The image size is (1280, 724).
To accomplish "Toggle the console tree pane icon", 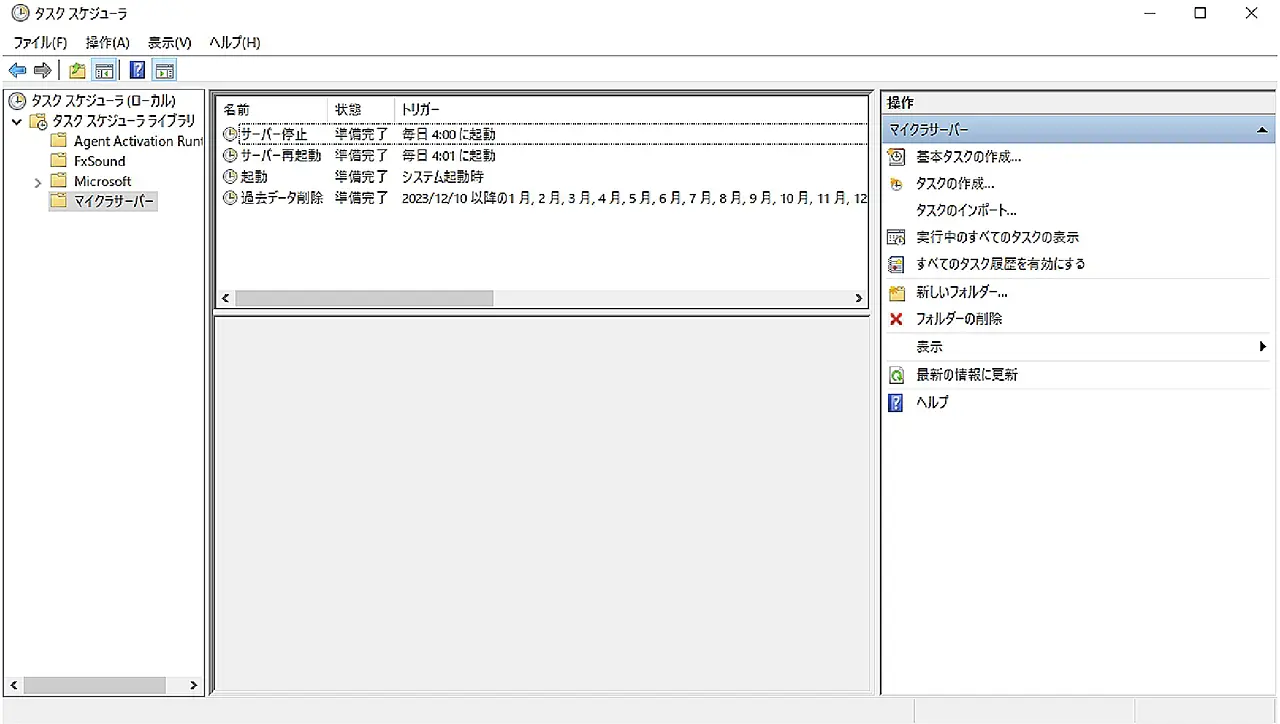I will coord(103,70).
